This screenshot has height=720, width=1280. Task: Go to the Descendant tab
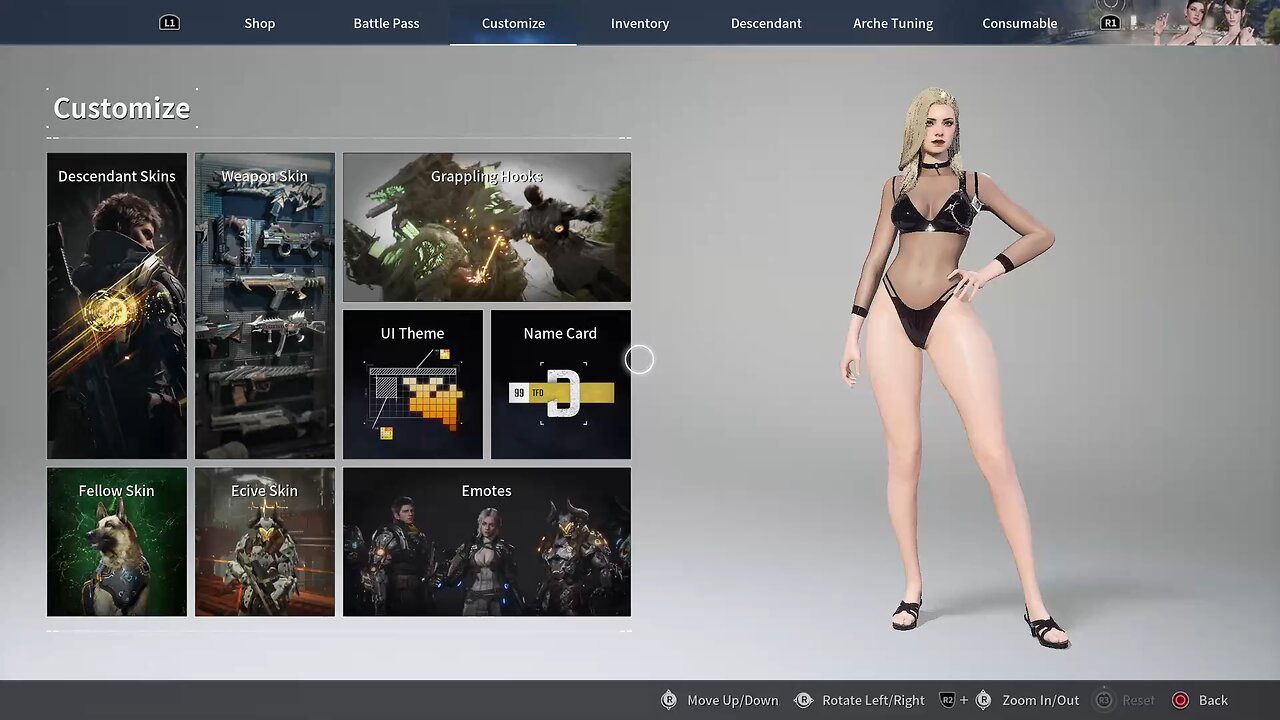coord(766,23)
